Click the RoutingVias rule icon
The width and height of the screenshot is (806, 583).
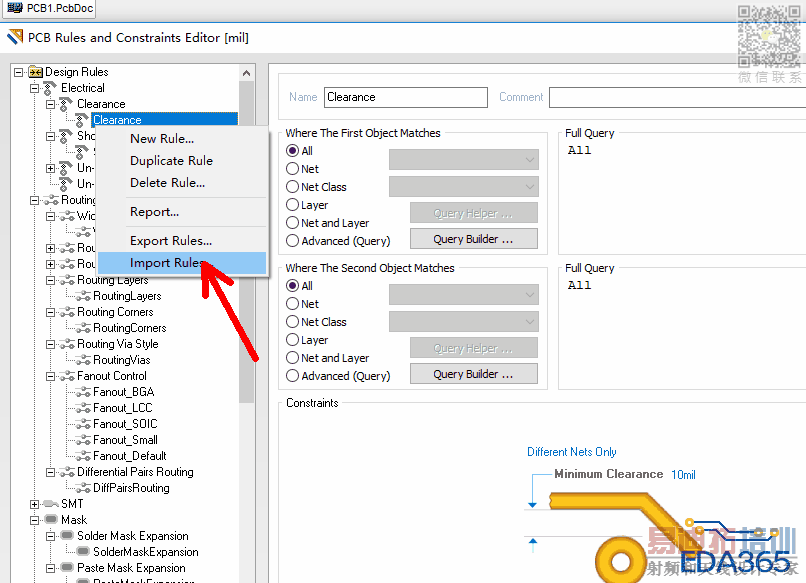[x=83, y=360]
